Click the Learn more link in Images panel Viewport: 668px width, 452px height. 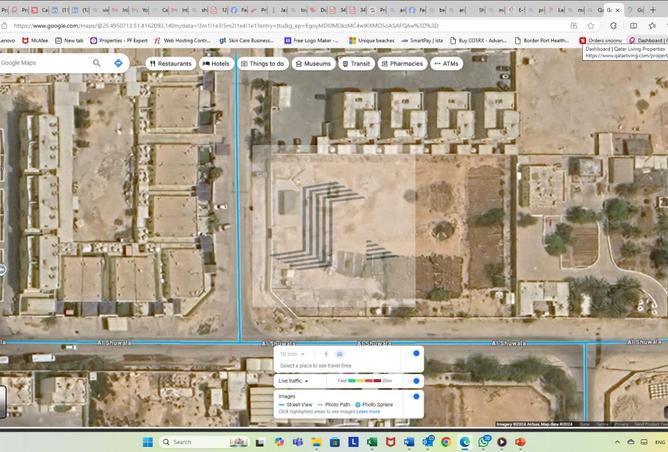(368, 411)
